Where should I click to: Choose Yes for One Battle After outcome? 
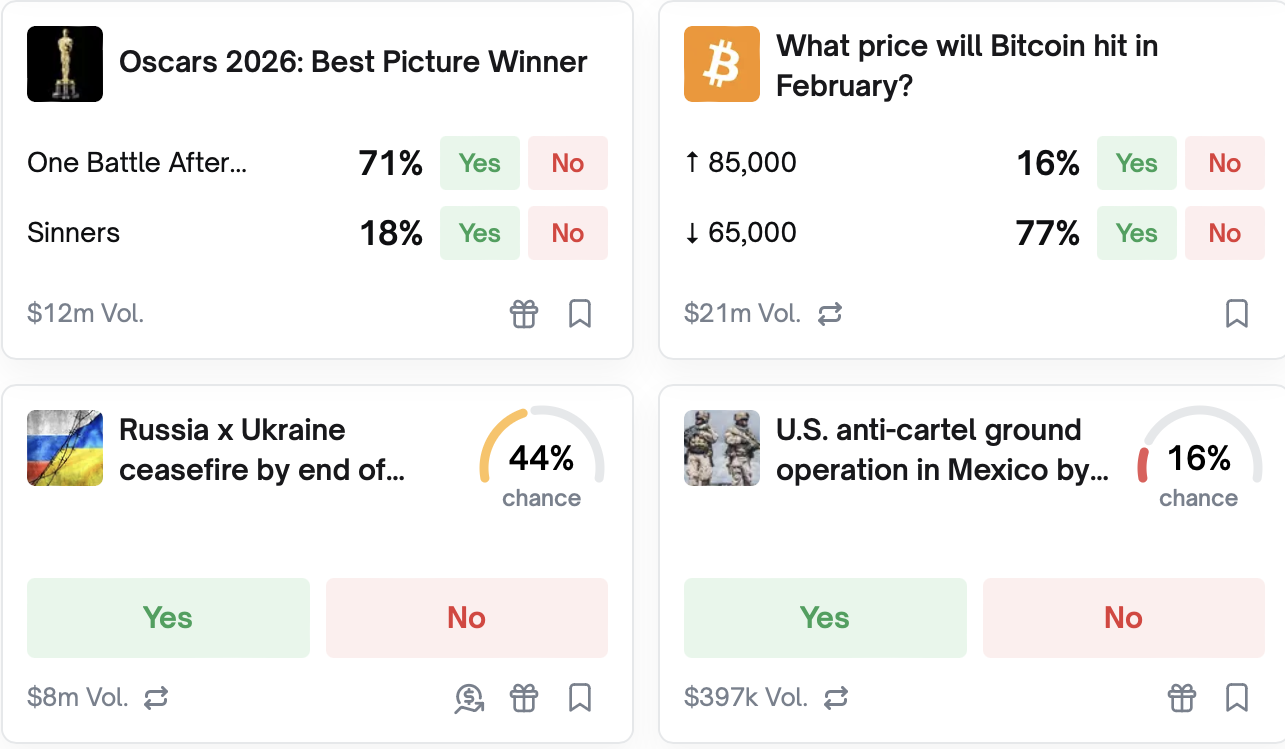click(x=479, y=163)
